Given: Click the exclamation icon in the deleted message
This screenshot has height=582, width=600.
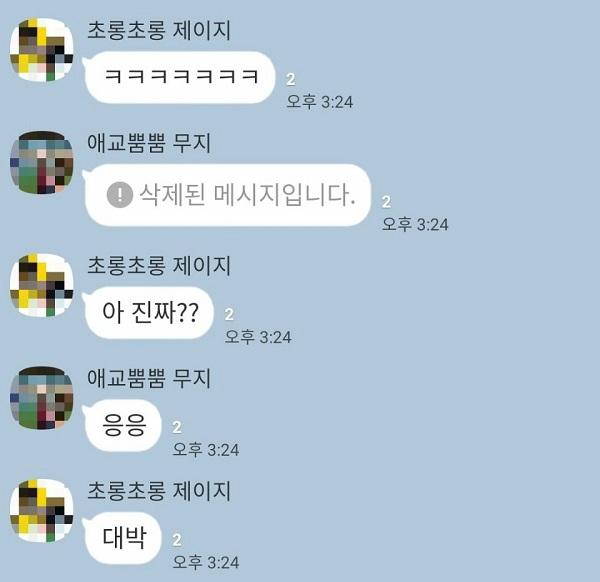Looking at the screenshot, I should (120, 195).
